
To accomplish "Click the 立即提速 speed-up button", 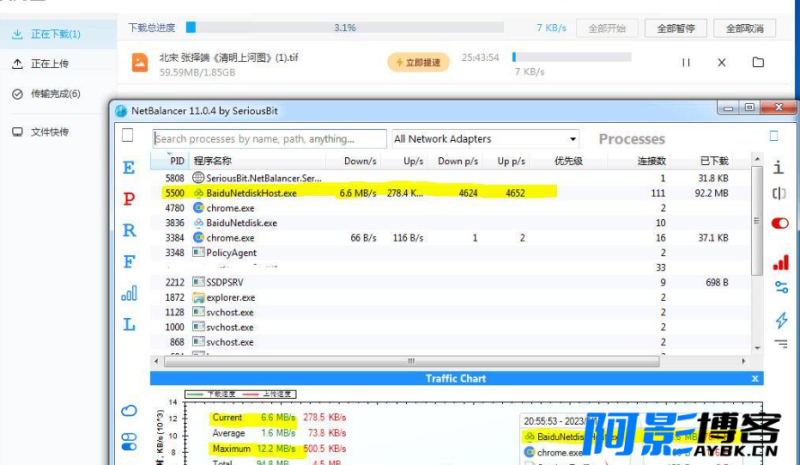I will [x=418, y=62].
